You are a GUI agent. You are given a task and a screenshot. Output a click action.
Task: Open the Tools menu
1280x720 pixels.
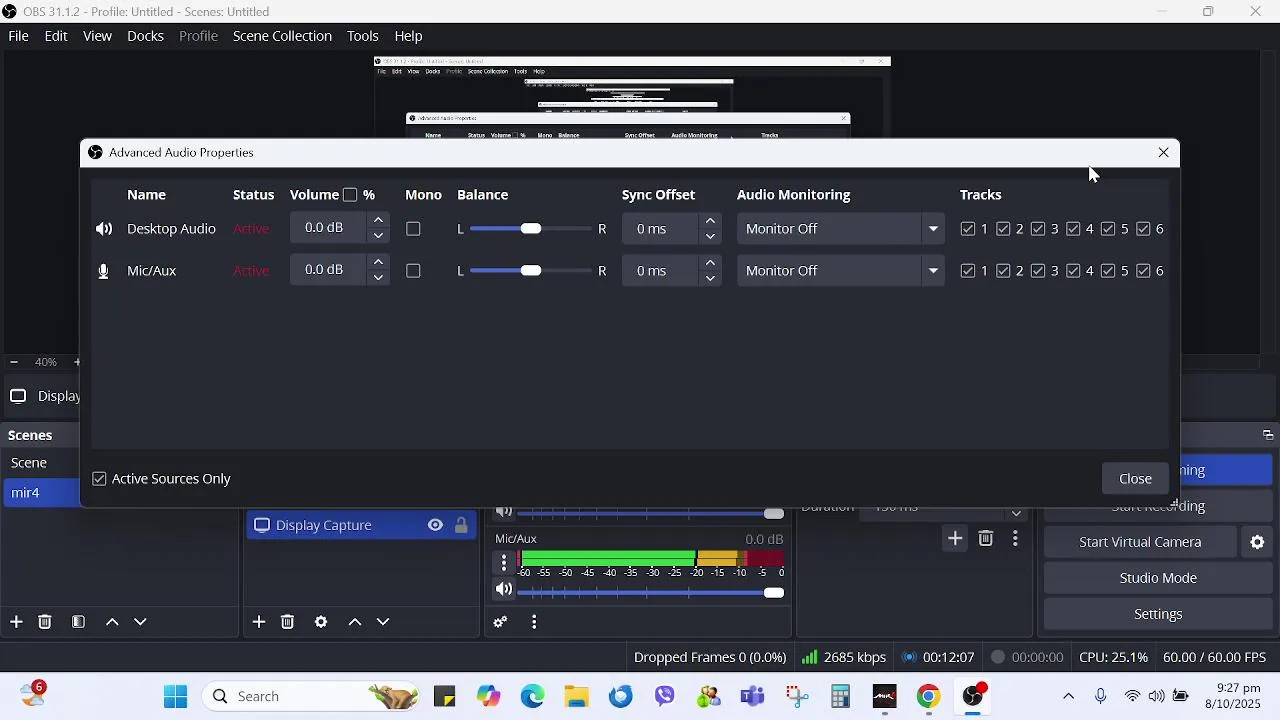coord(363,36)
